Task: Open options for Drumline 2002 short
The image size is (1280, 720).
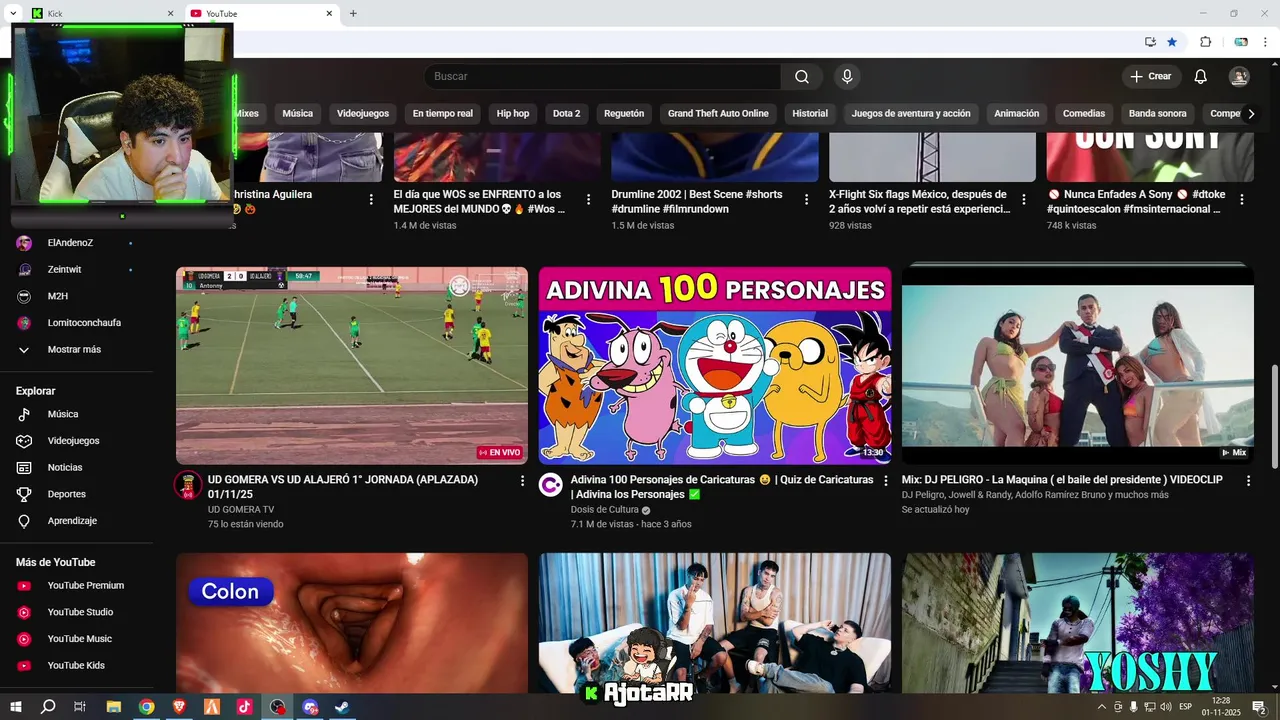Action: pos(806,200)
